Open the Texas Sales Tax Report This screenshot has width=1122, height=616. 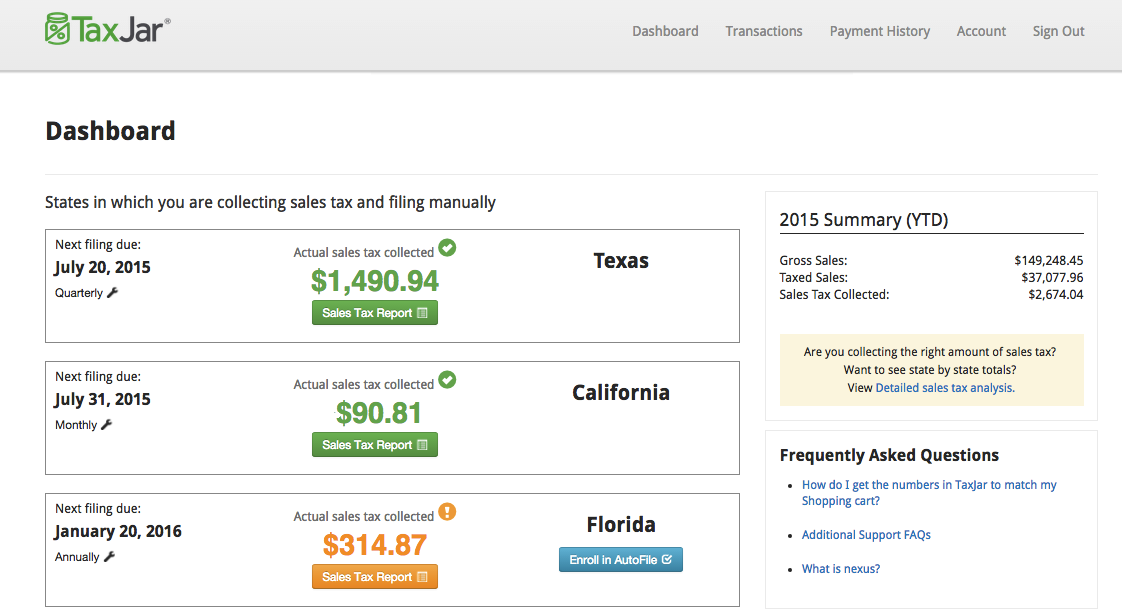pos(375,313)
